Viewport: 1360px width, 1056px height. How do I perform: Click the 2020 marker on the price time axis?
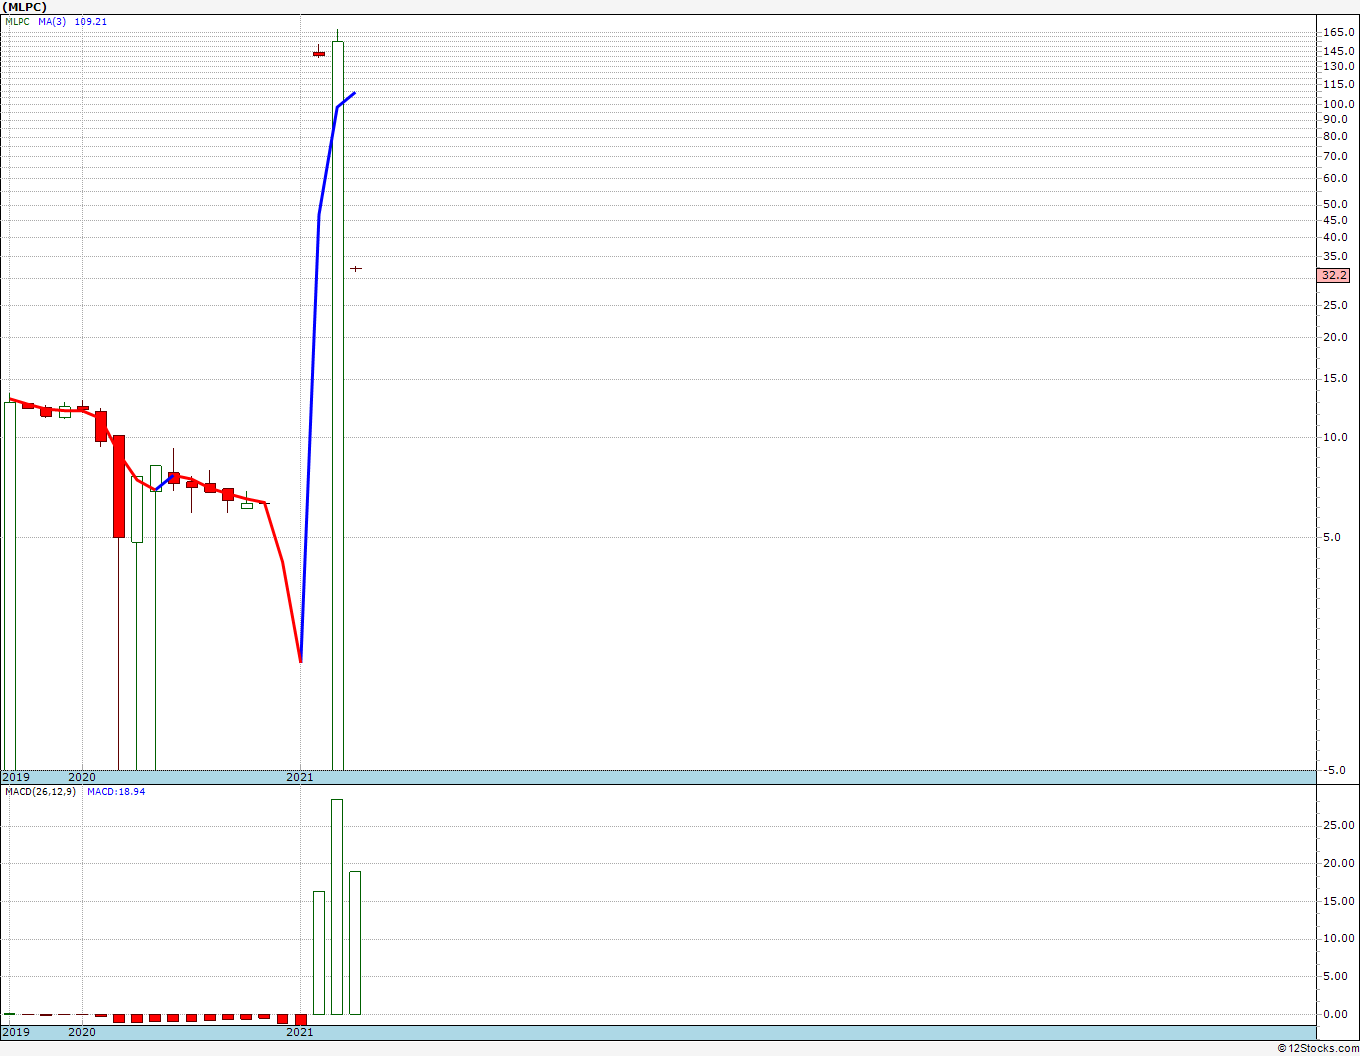[x=82, y=777]
